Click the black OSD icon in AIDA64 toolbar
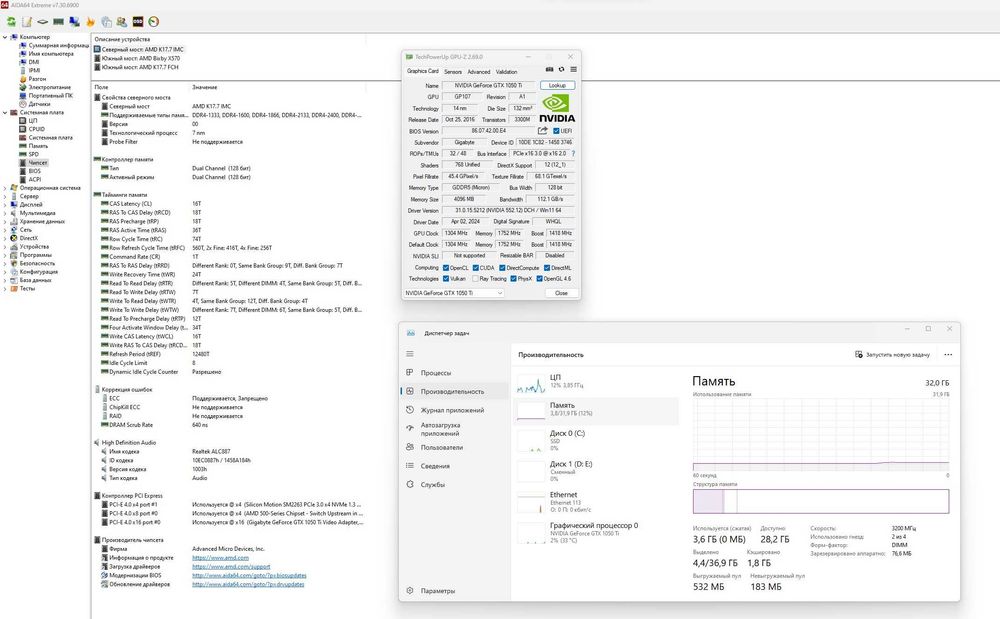 tap(138, 22)
